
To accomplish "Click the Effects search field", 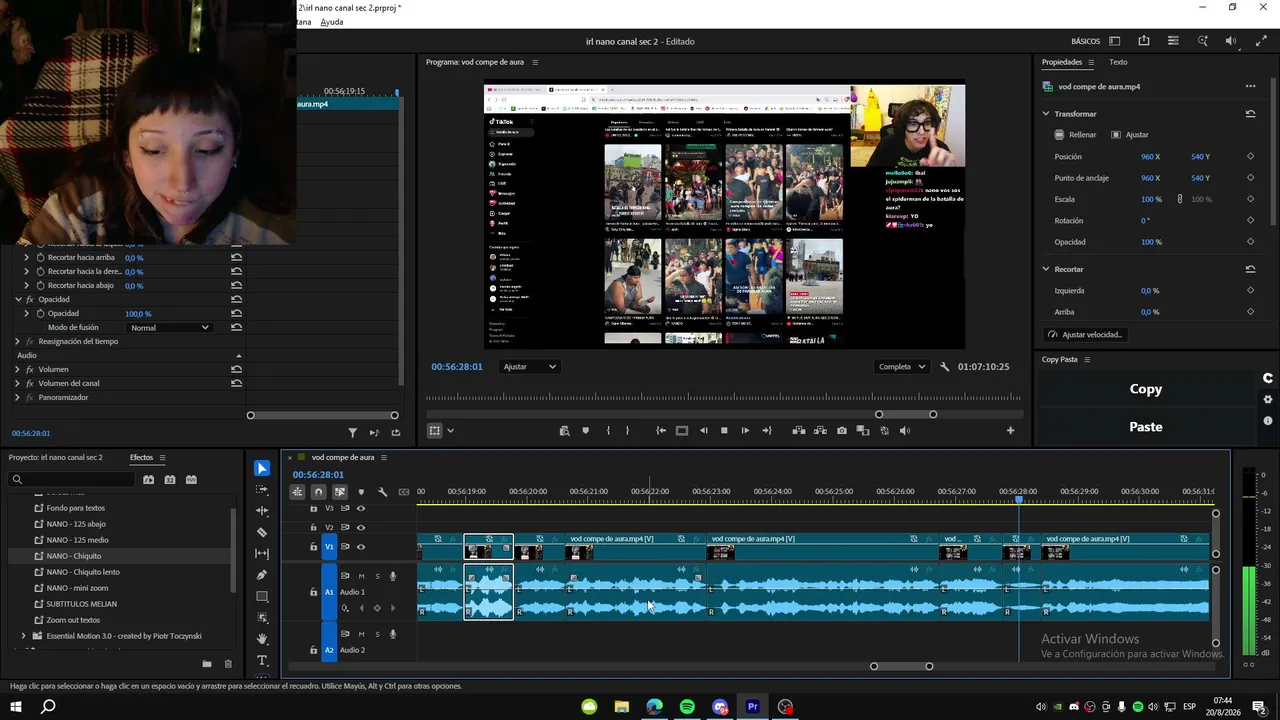I will 71,480.
